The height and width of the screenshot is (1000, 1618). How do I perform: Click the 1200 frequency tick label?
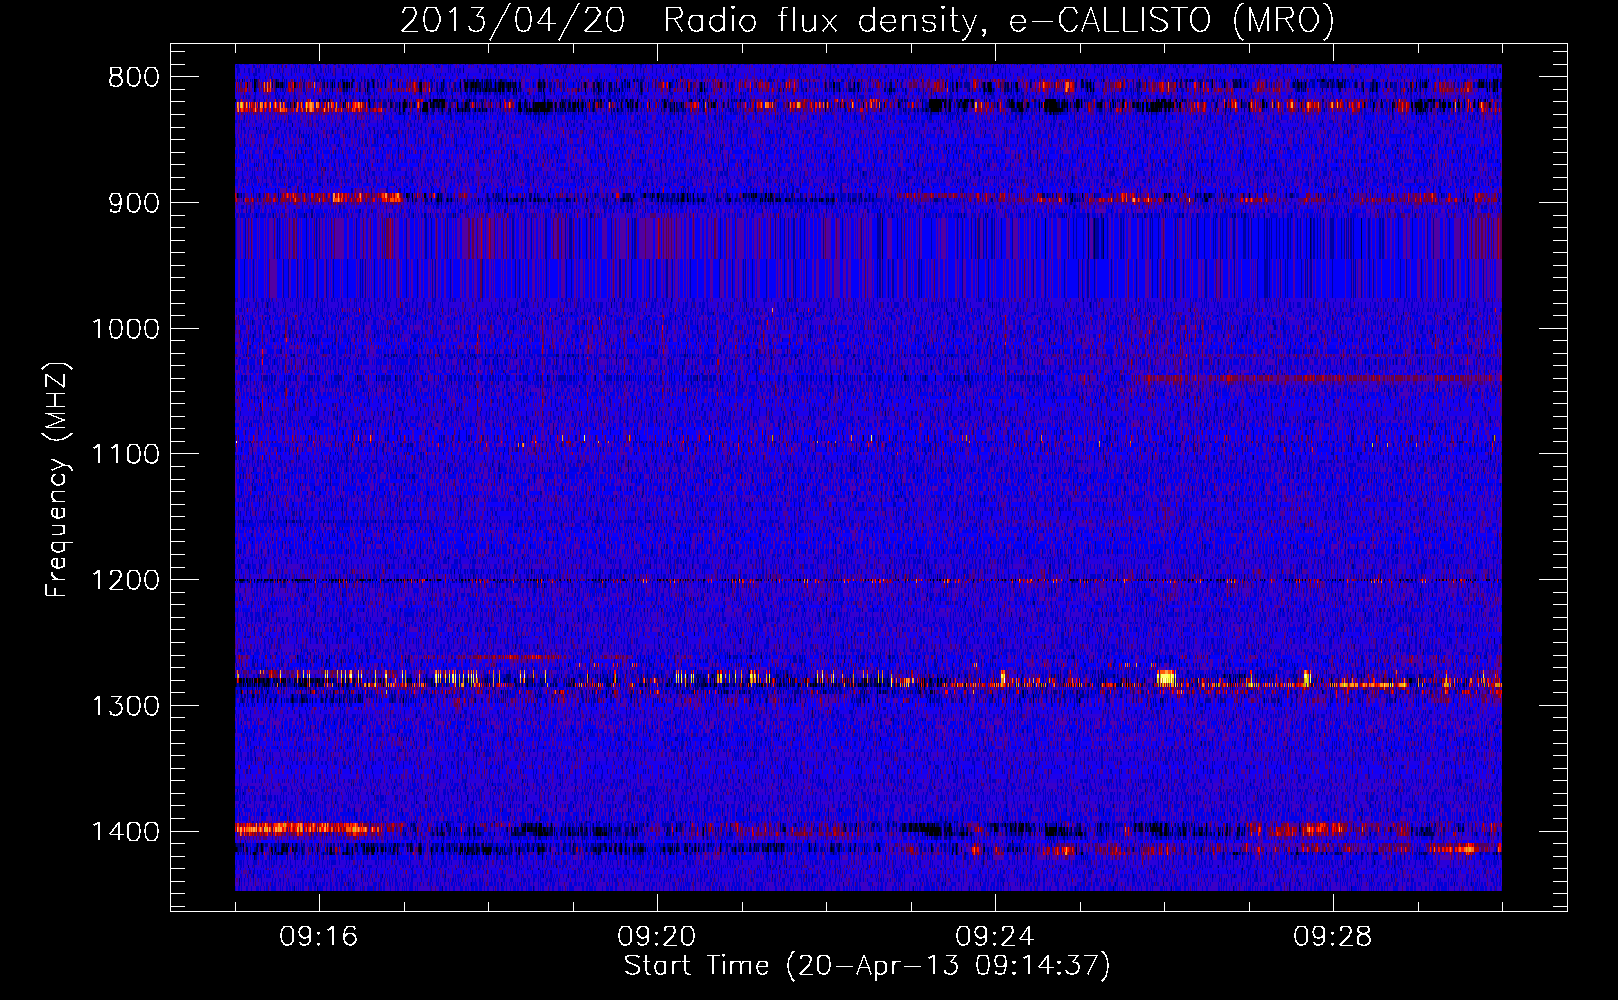125,581
